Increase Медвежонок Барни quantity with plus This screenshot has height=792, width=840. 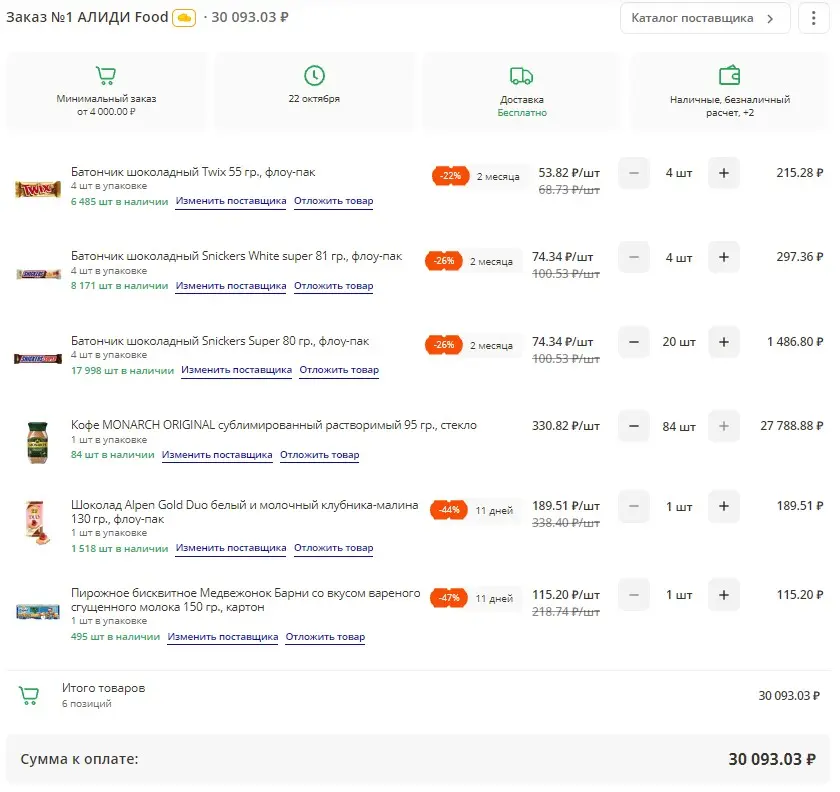tap(724, 595)
